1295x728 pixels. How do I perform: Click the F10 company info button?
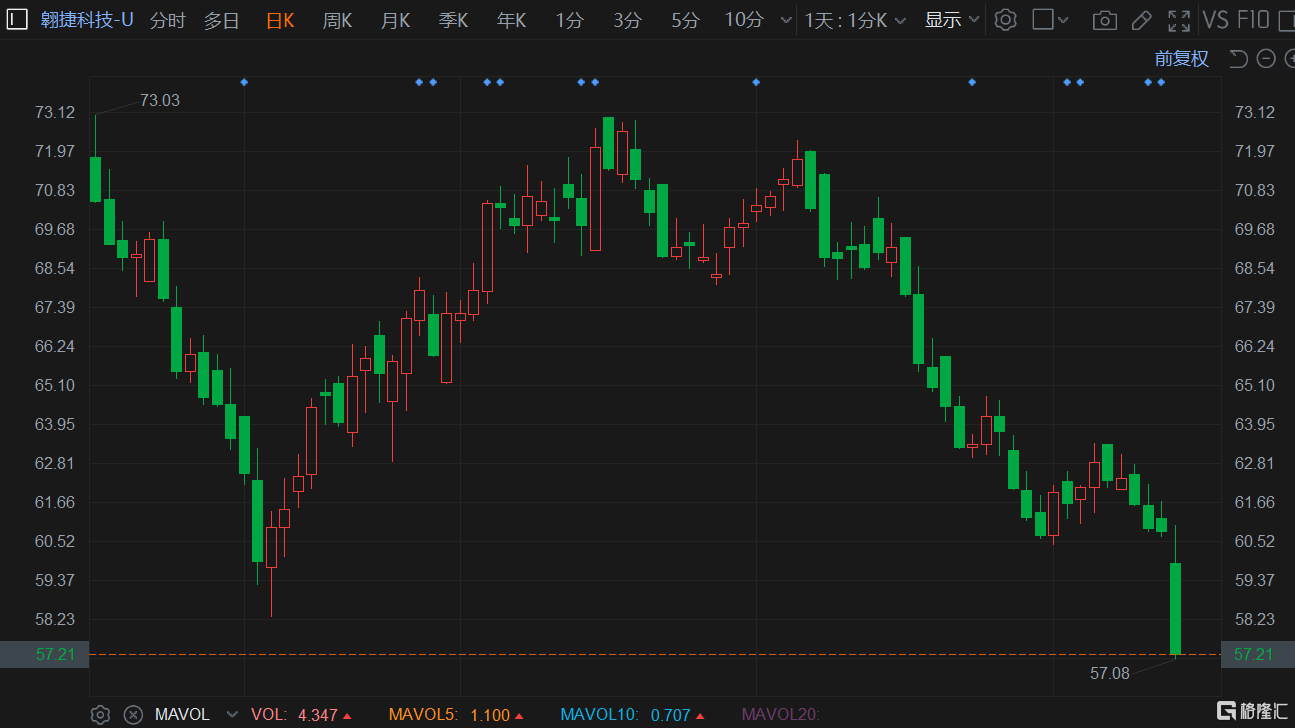1253,20
